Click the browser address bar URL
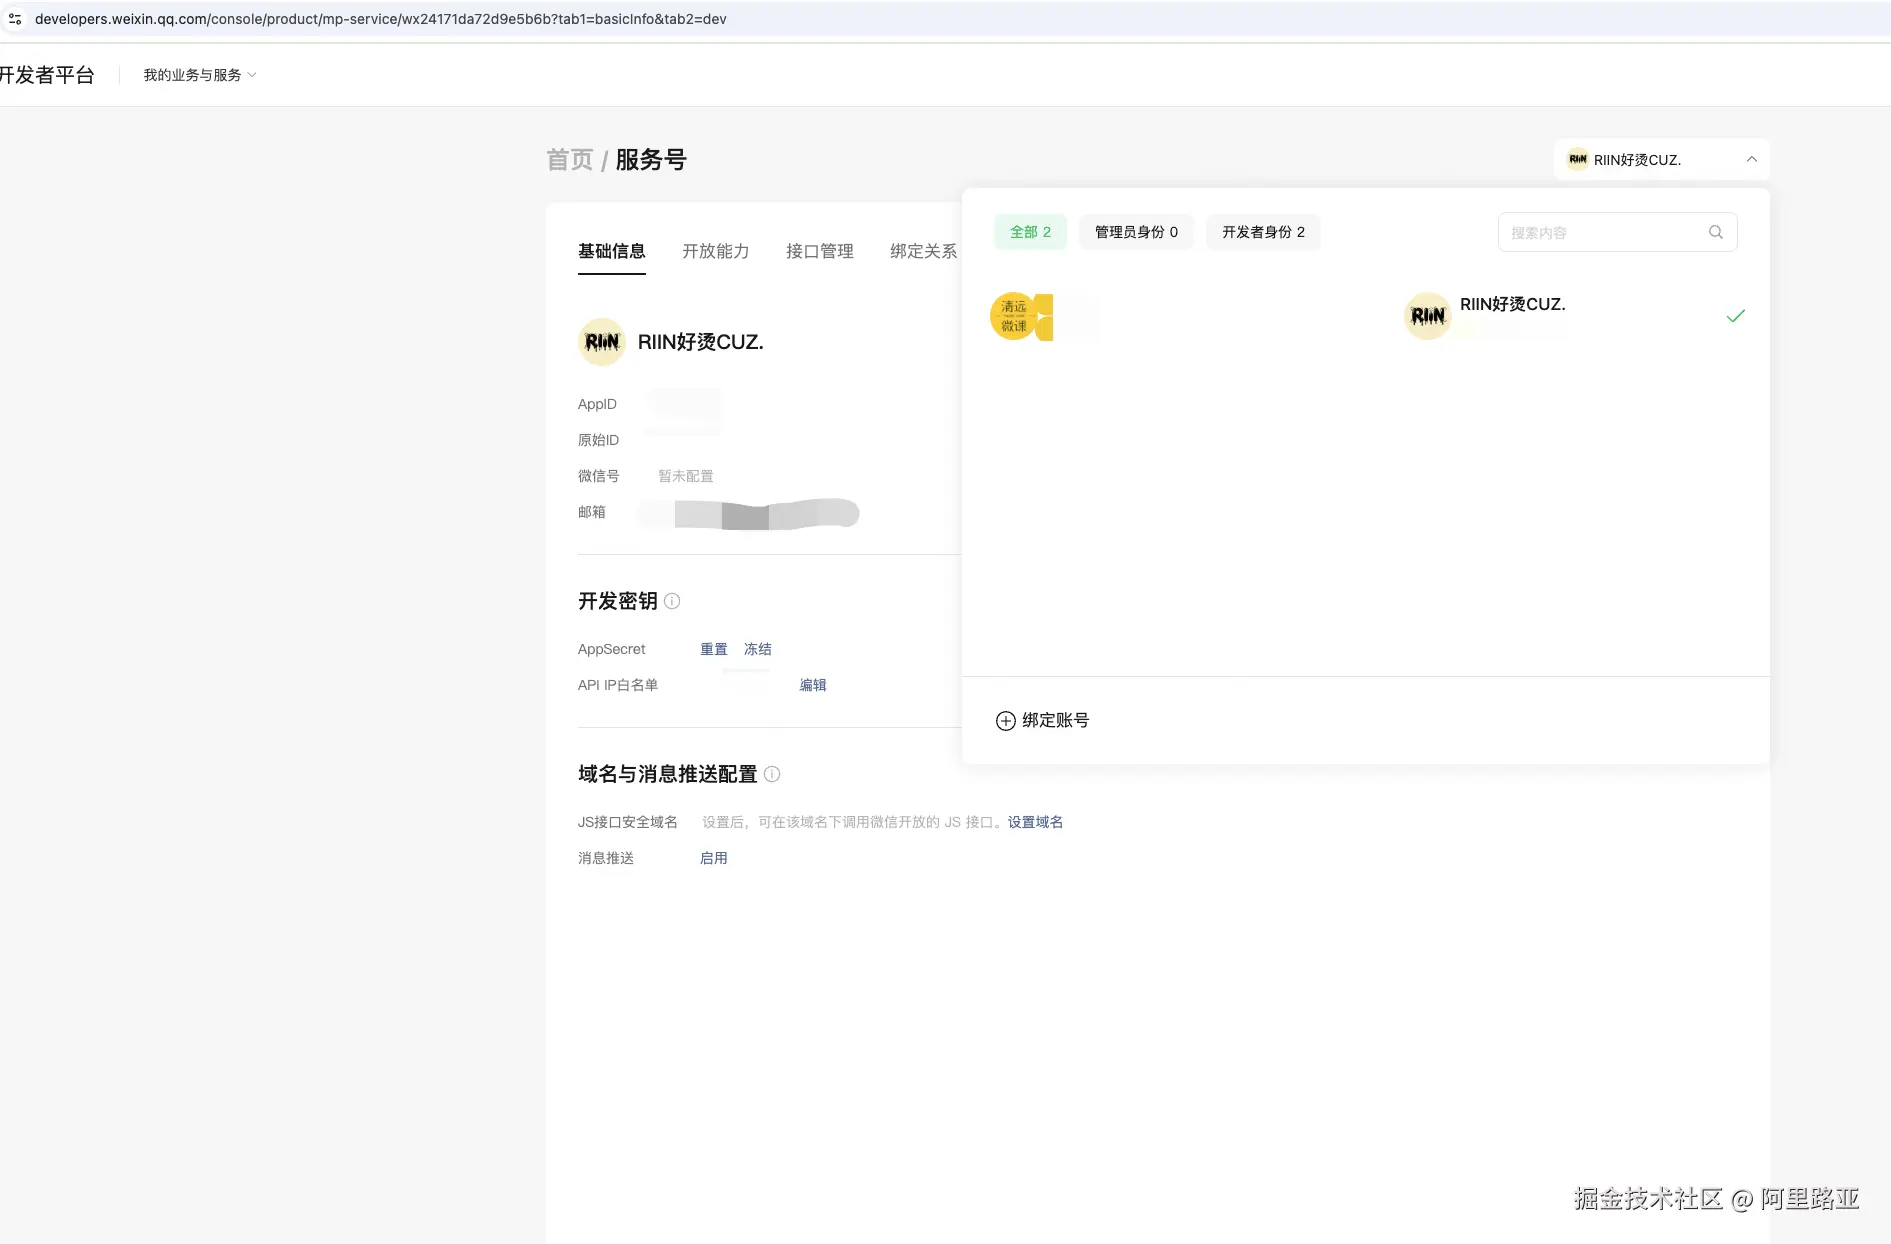The height and width of the screenshot is (1244, 1891). [x=381, y=19]
